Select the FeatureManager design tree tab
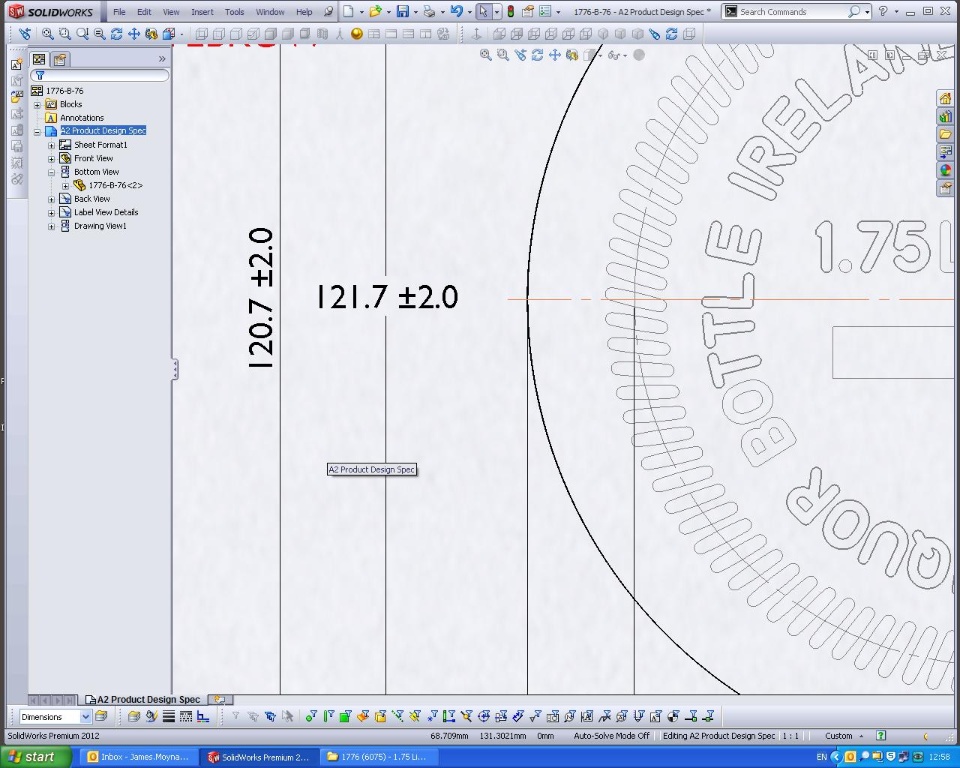Viewport: 960px width, 768px height. click(39, 59)
